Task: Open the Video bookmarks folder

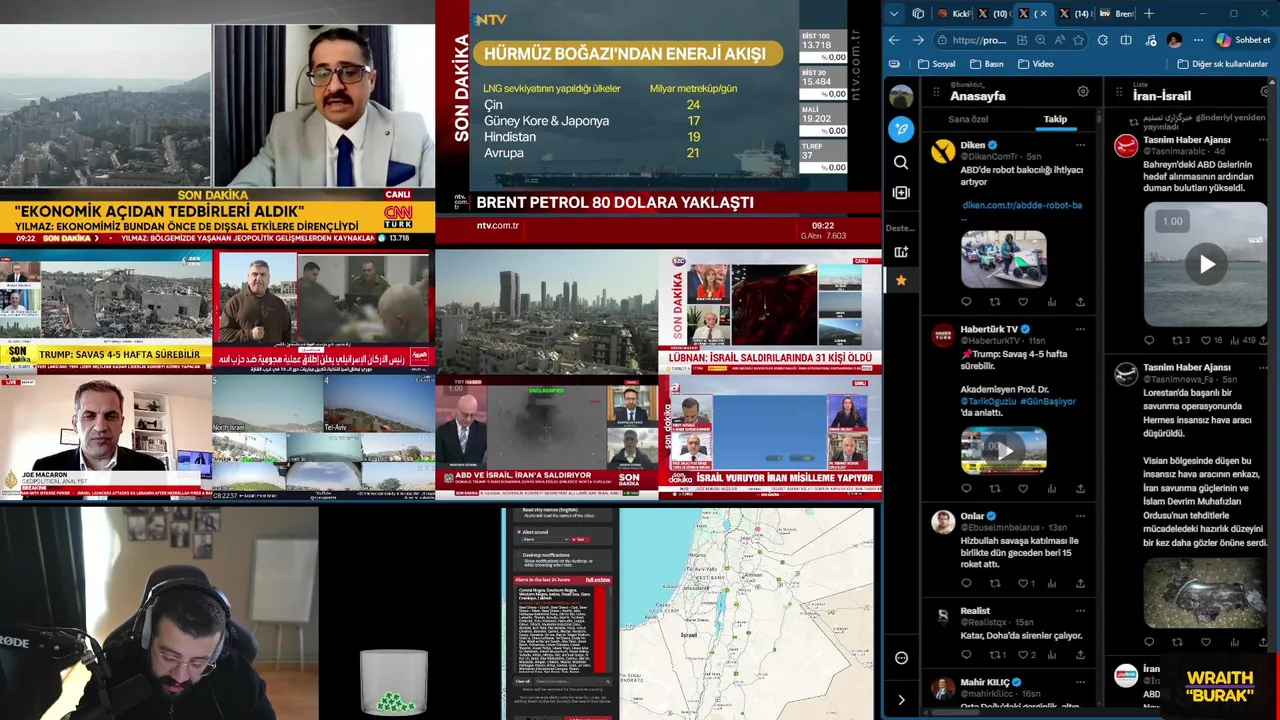Action: click(x=1036, y=64)
